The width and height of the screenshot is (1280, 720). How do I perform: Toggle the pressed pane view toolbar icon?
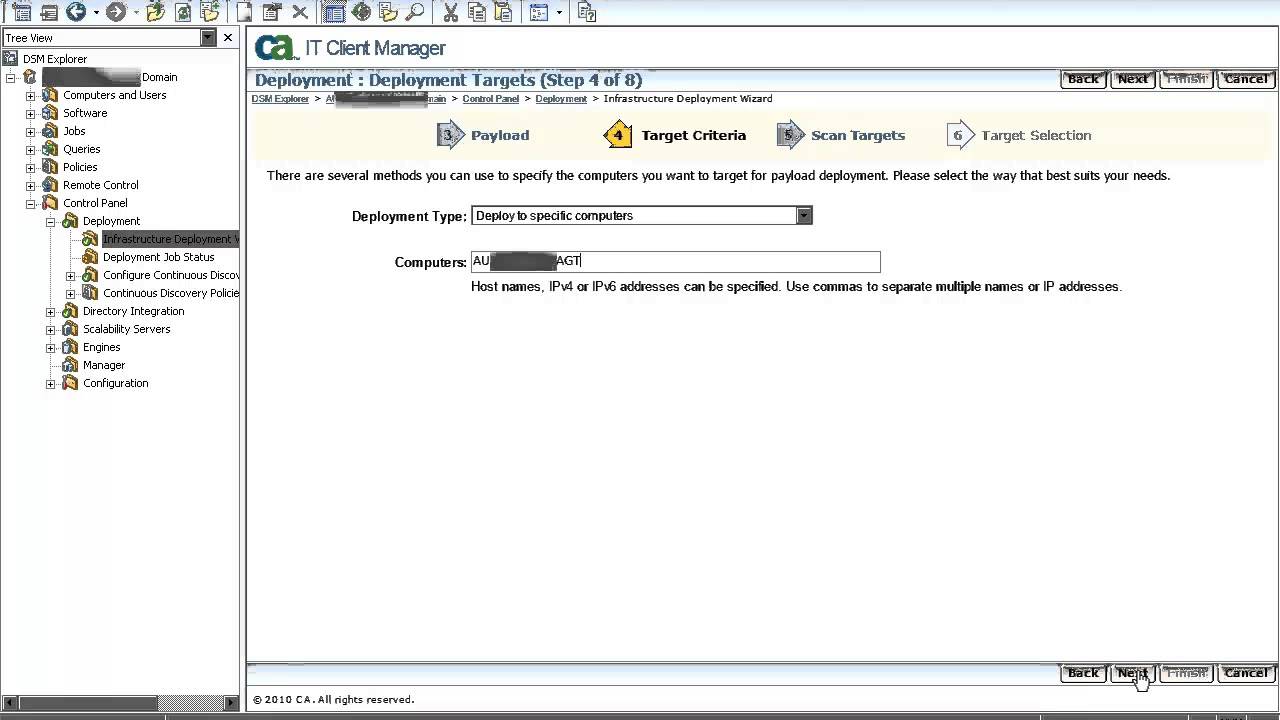(x=334, y=12)
